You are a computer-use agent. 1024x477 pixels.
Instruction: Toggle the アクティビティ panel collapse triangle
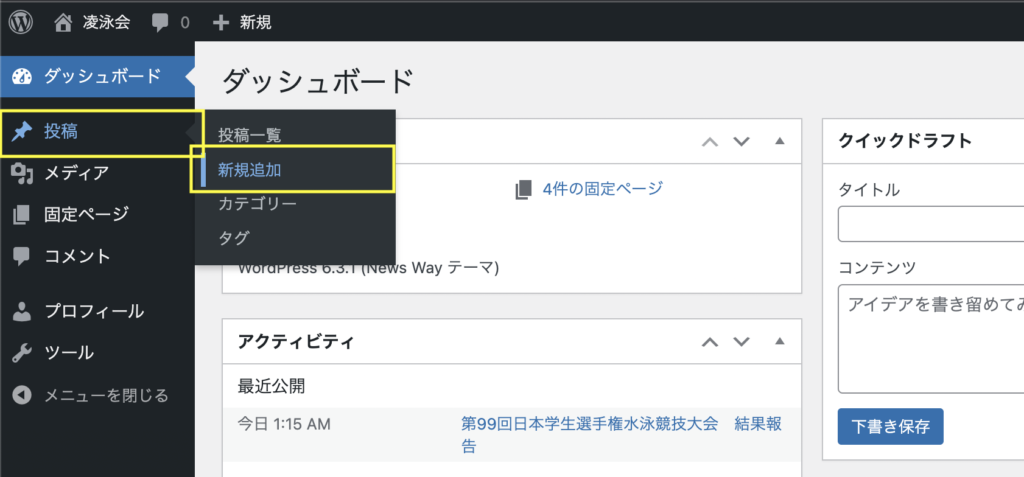point(779,342)
